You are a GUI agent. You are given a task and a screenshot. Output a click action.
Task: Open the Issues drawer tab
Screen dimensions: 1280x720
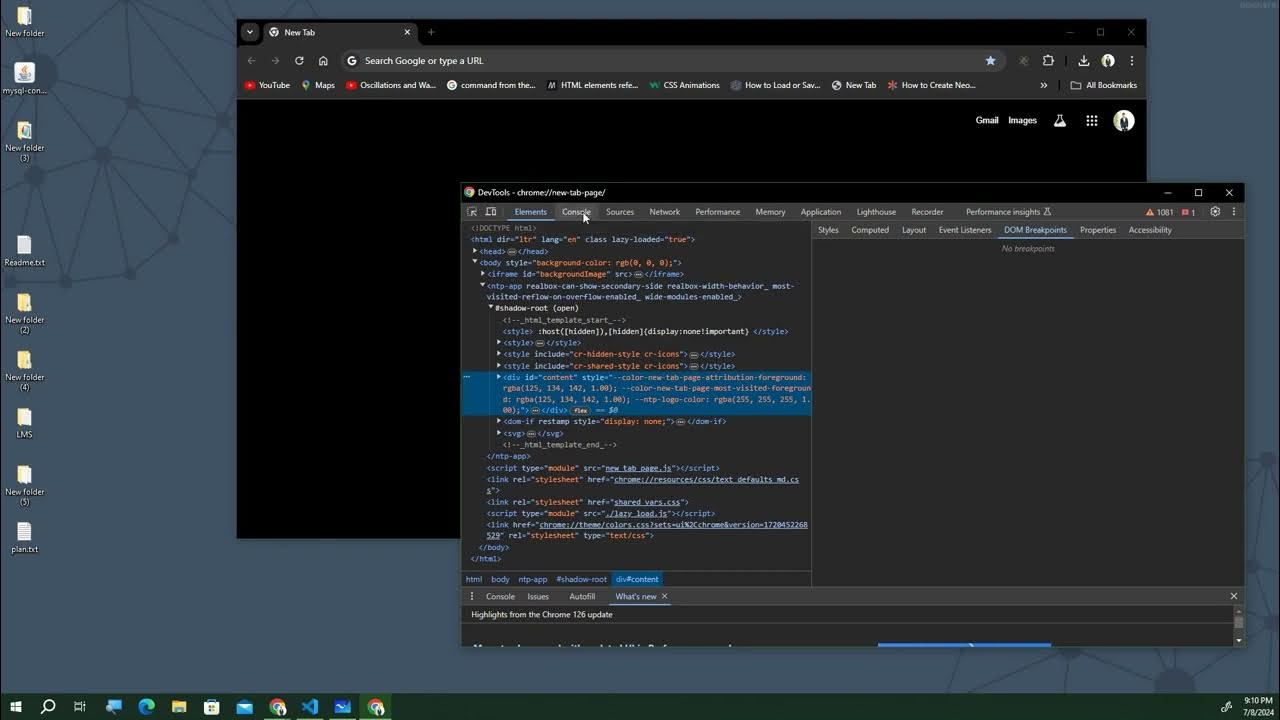538,596
